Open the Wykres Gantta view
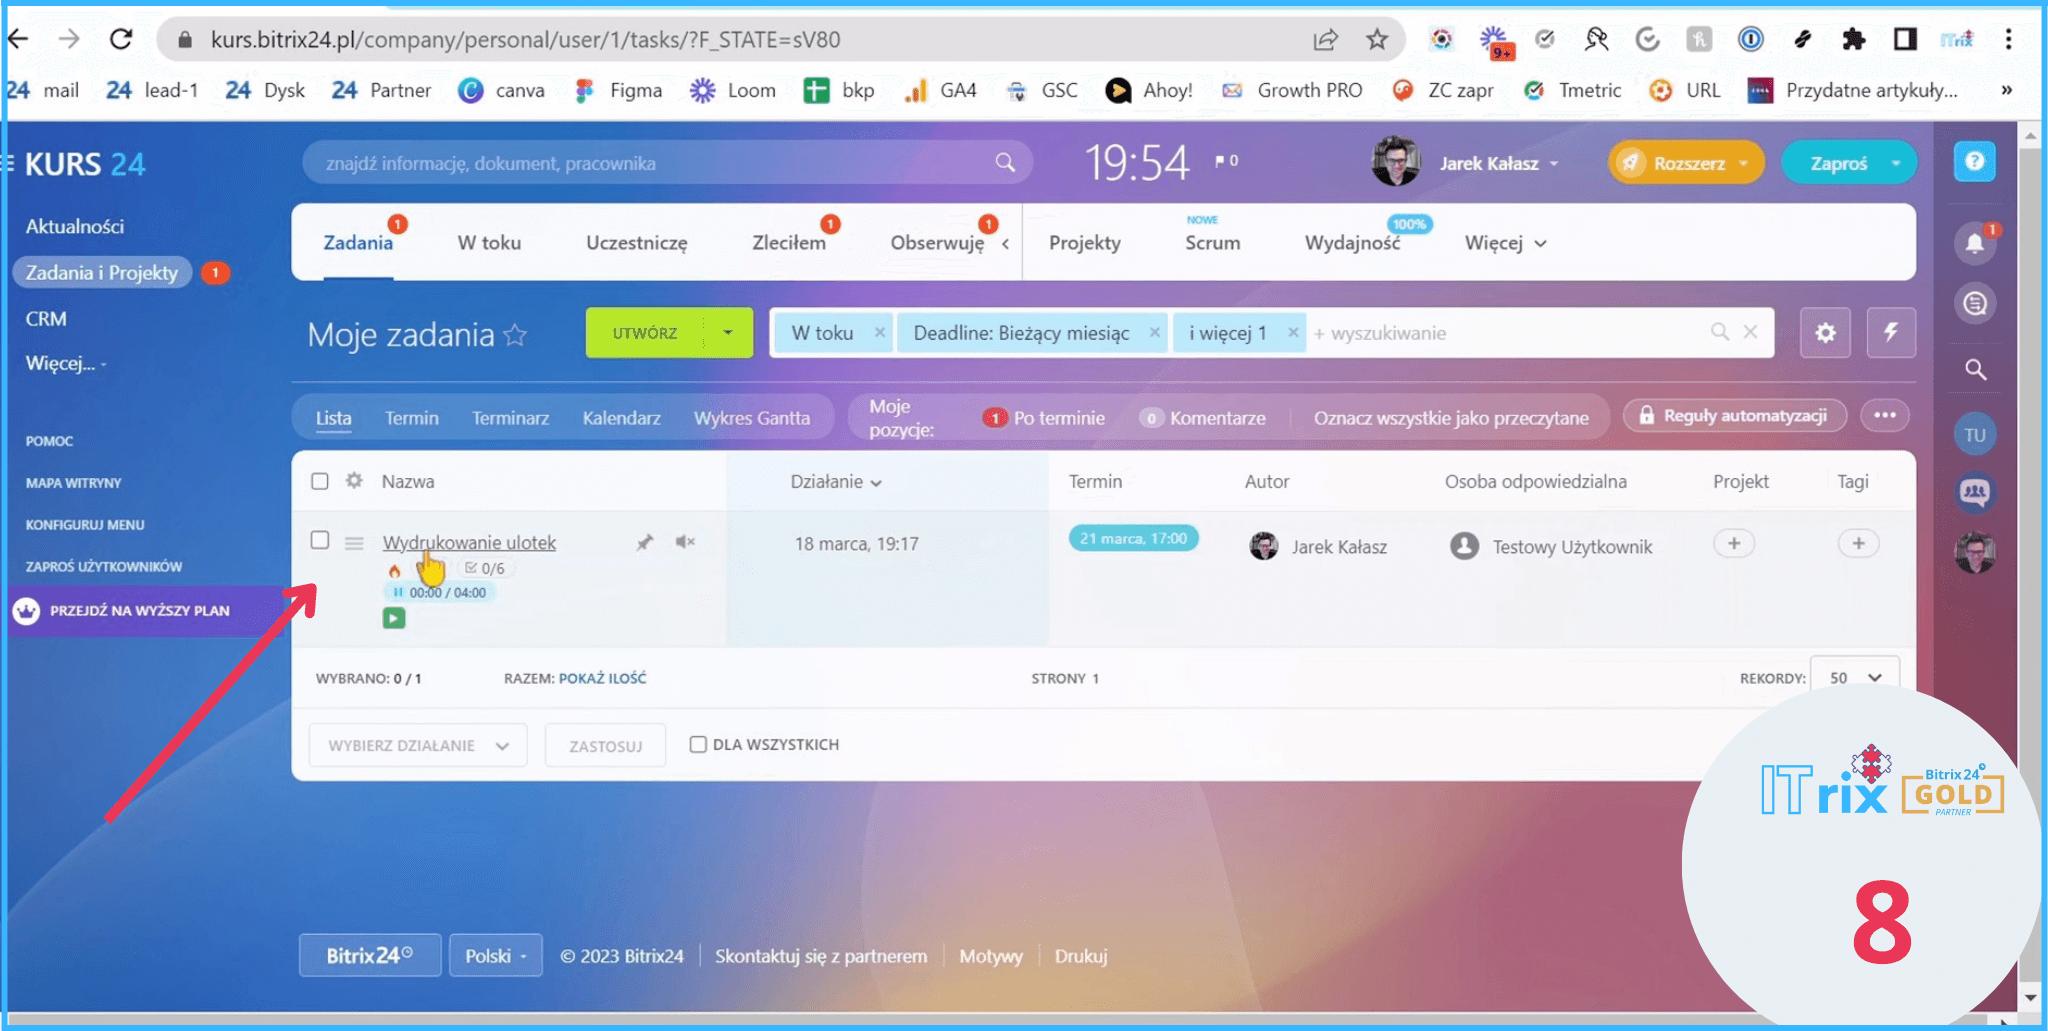The width and height of the screenshot is (2048, 1031). (752, 418)
